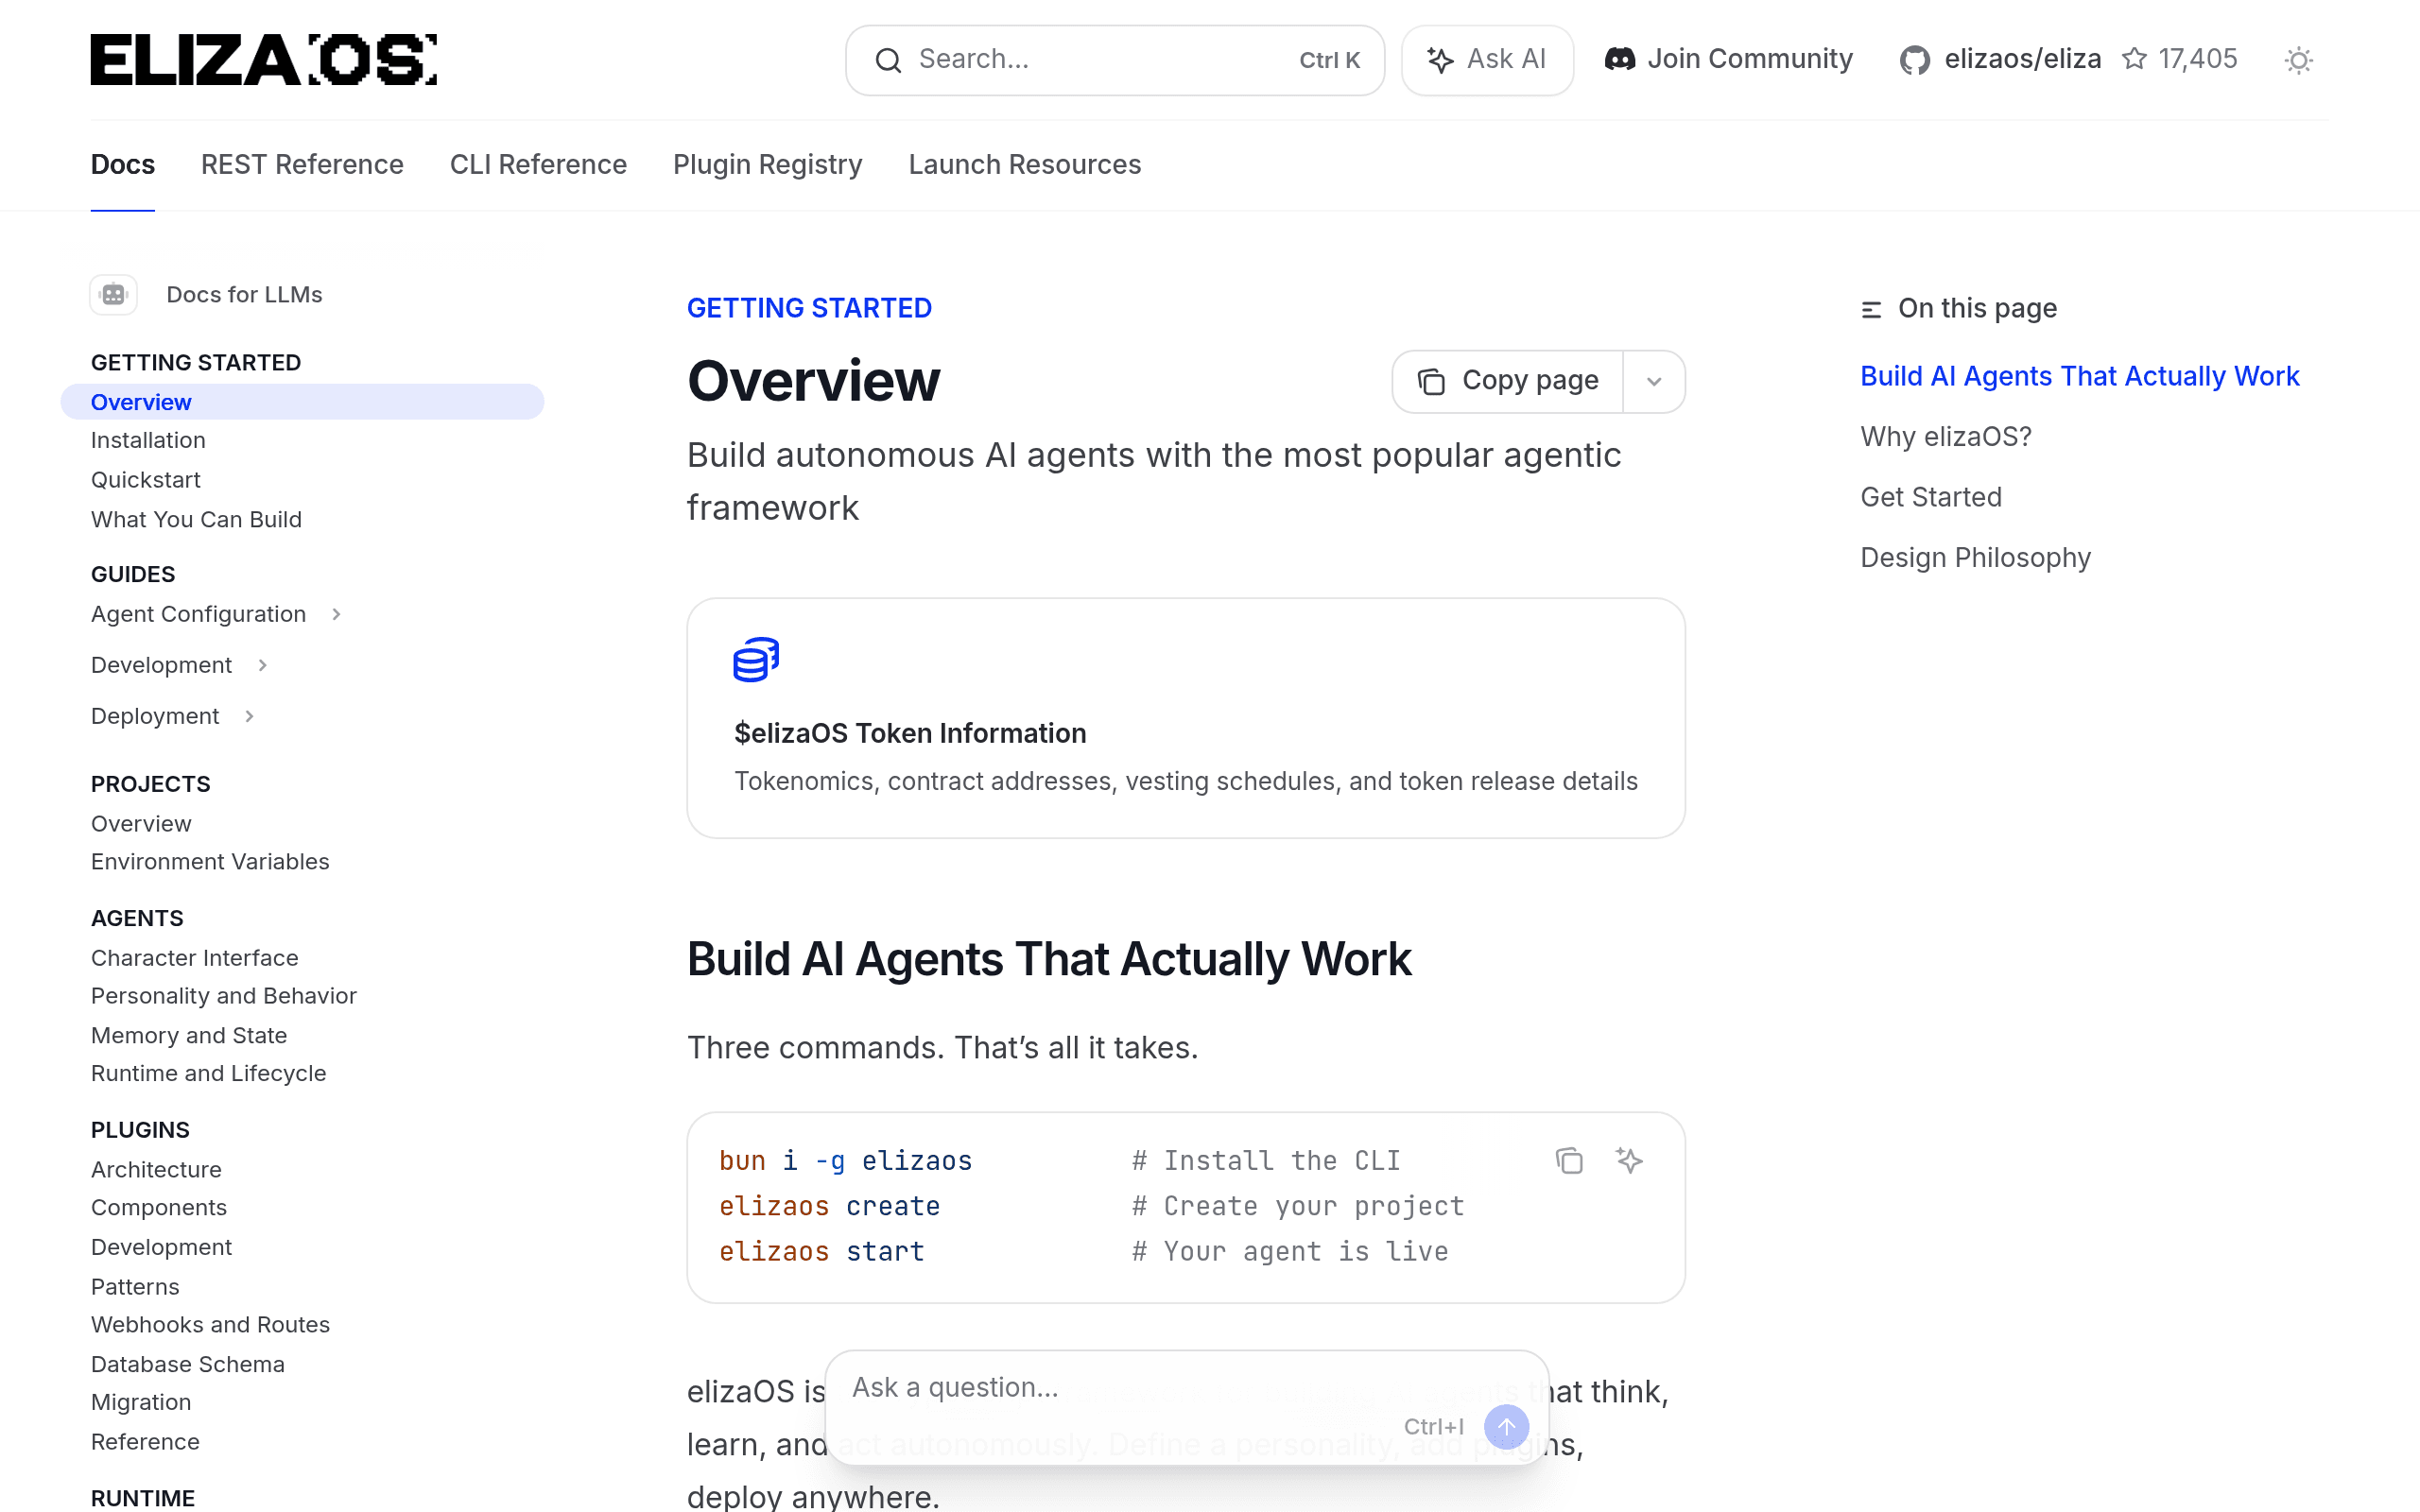Open What You Can Build page
Screen dimensions: 2420x1512
pyautogui.click(x=196, y=520)
